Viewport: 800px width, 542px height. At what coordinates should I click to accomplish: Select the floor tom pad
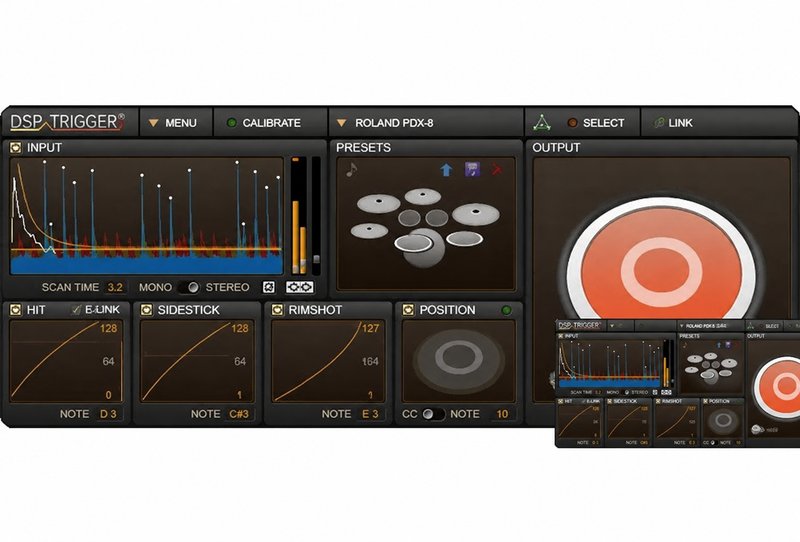click(x=464, y=238)
